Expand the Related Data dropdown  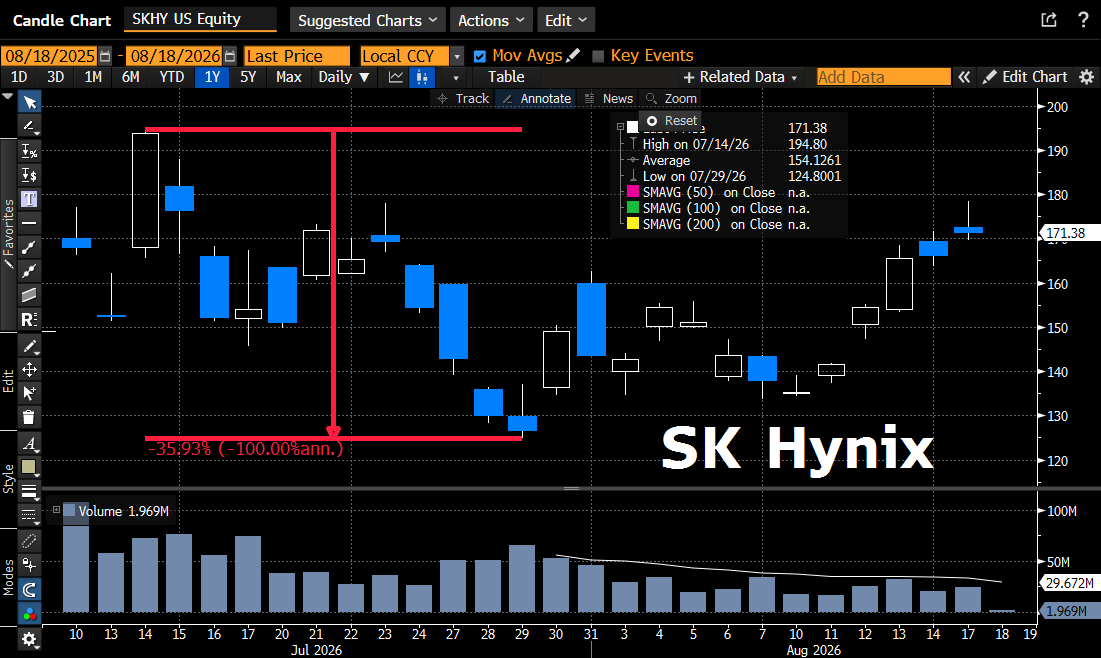[741, 77]
